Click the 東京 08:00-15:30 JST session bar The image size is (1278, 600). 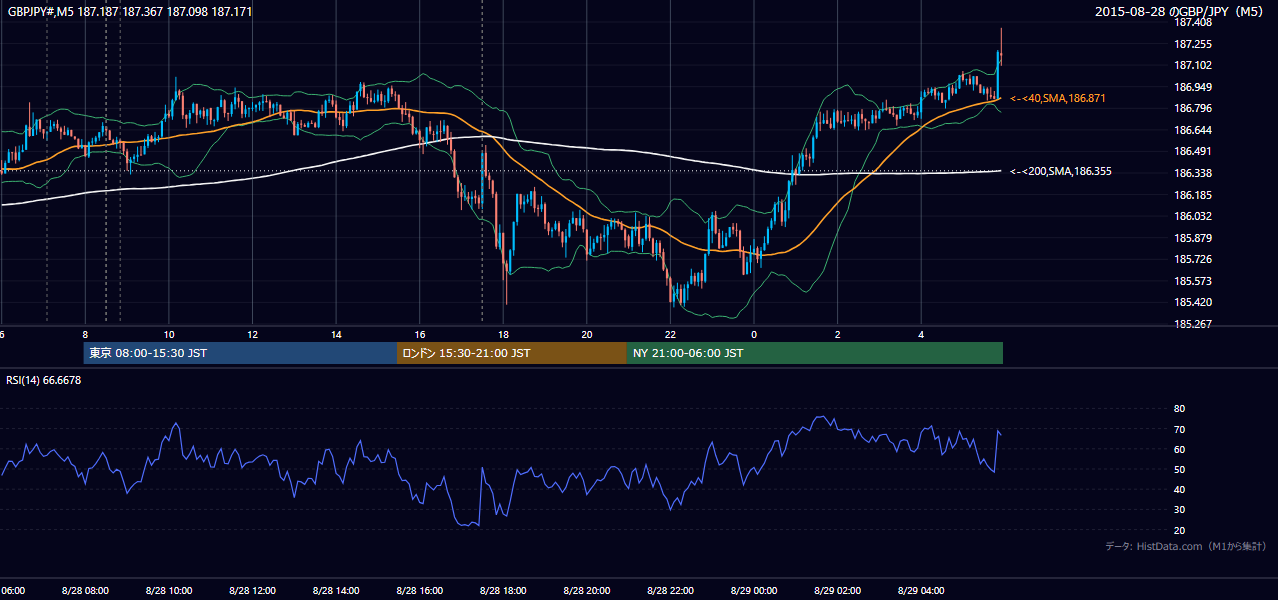point(240,353)
